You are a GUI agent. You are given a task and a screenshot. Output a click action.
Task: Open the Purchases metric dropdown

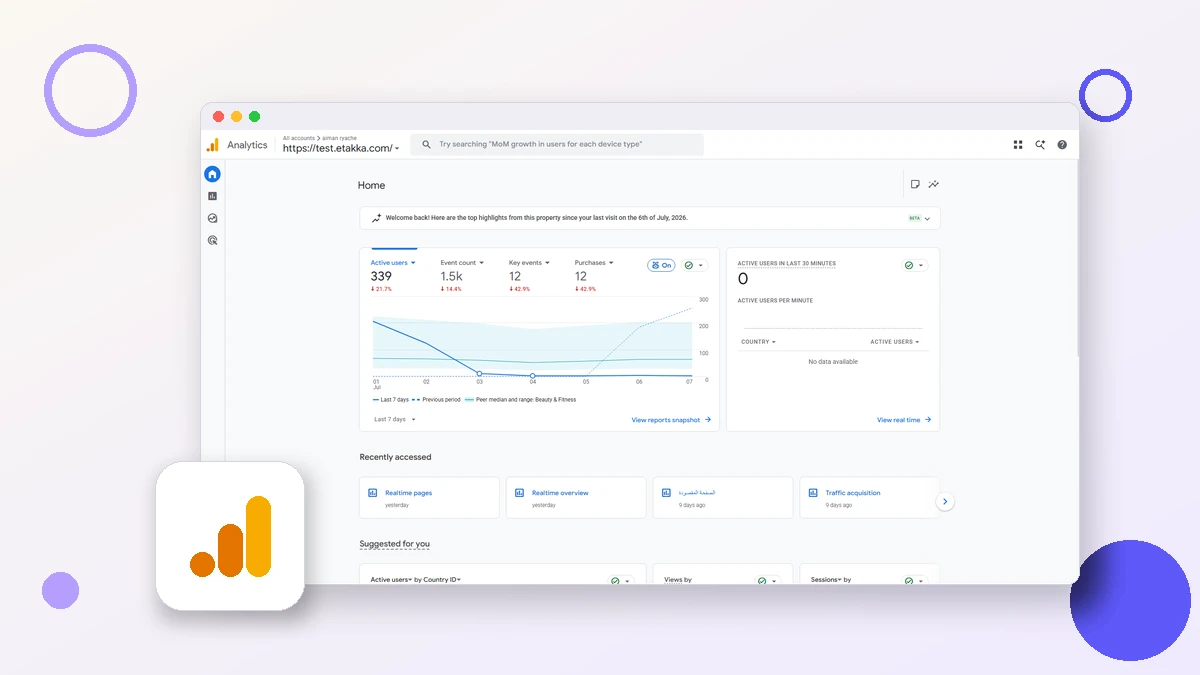(594, 263)
